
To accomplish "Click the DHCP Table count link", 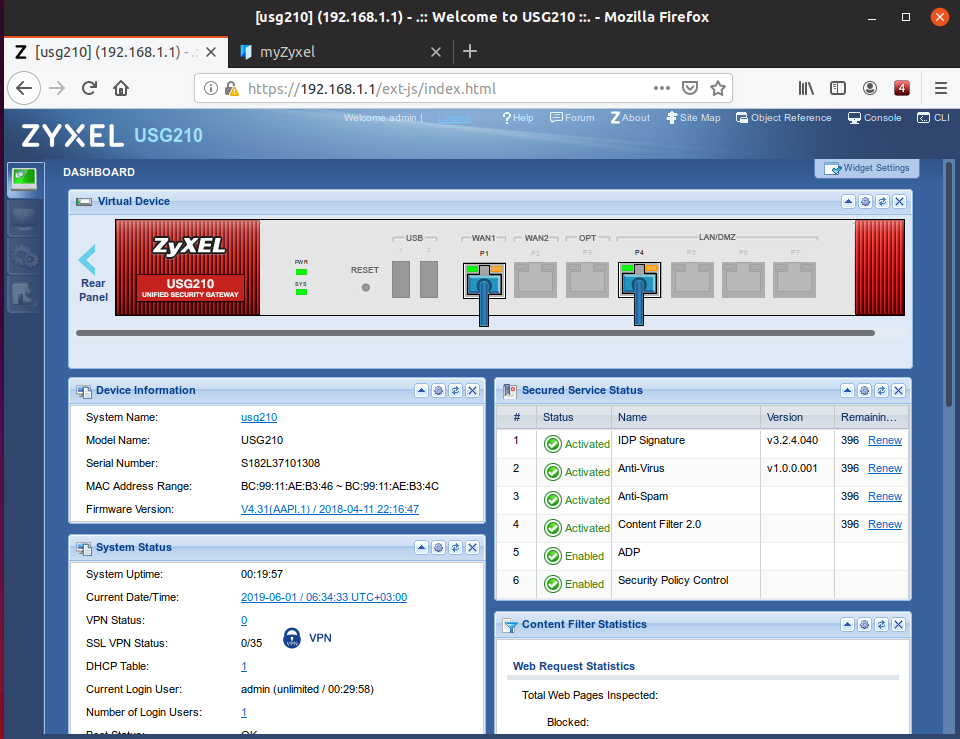I will pyautogui.click(x=244, y=666).
